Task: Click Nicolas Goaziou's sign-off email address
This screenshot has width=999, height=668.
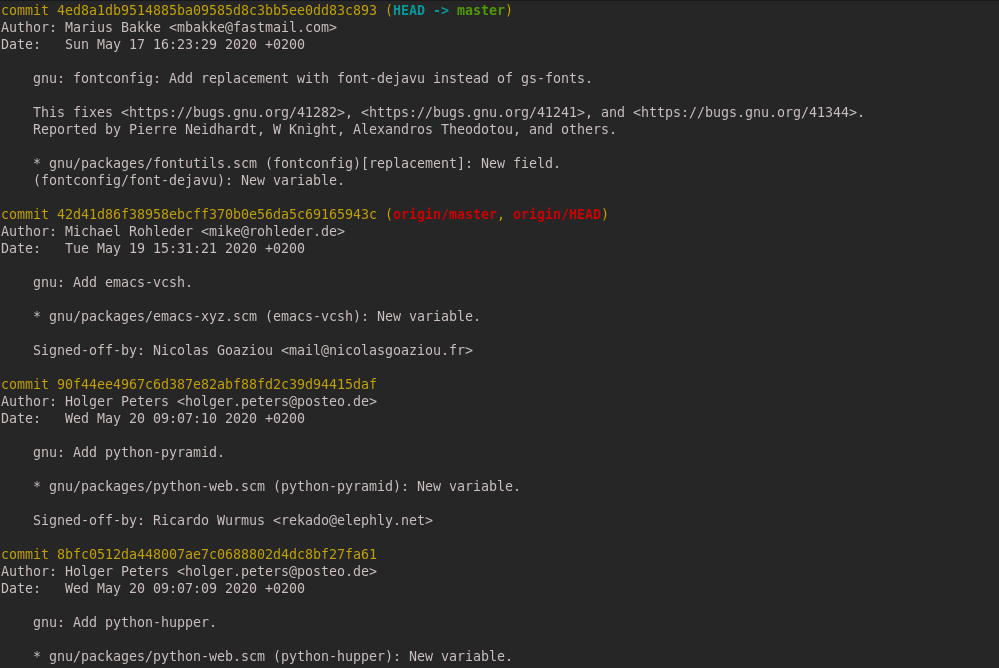Action: pyautogui.click(x=376, y=350)
